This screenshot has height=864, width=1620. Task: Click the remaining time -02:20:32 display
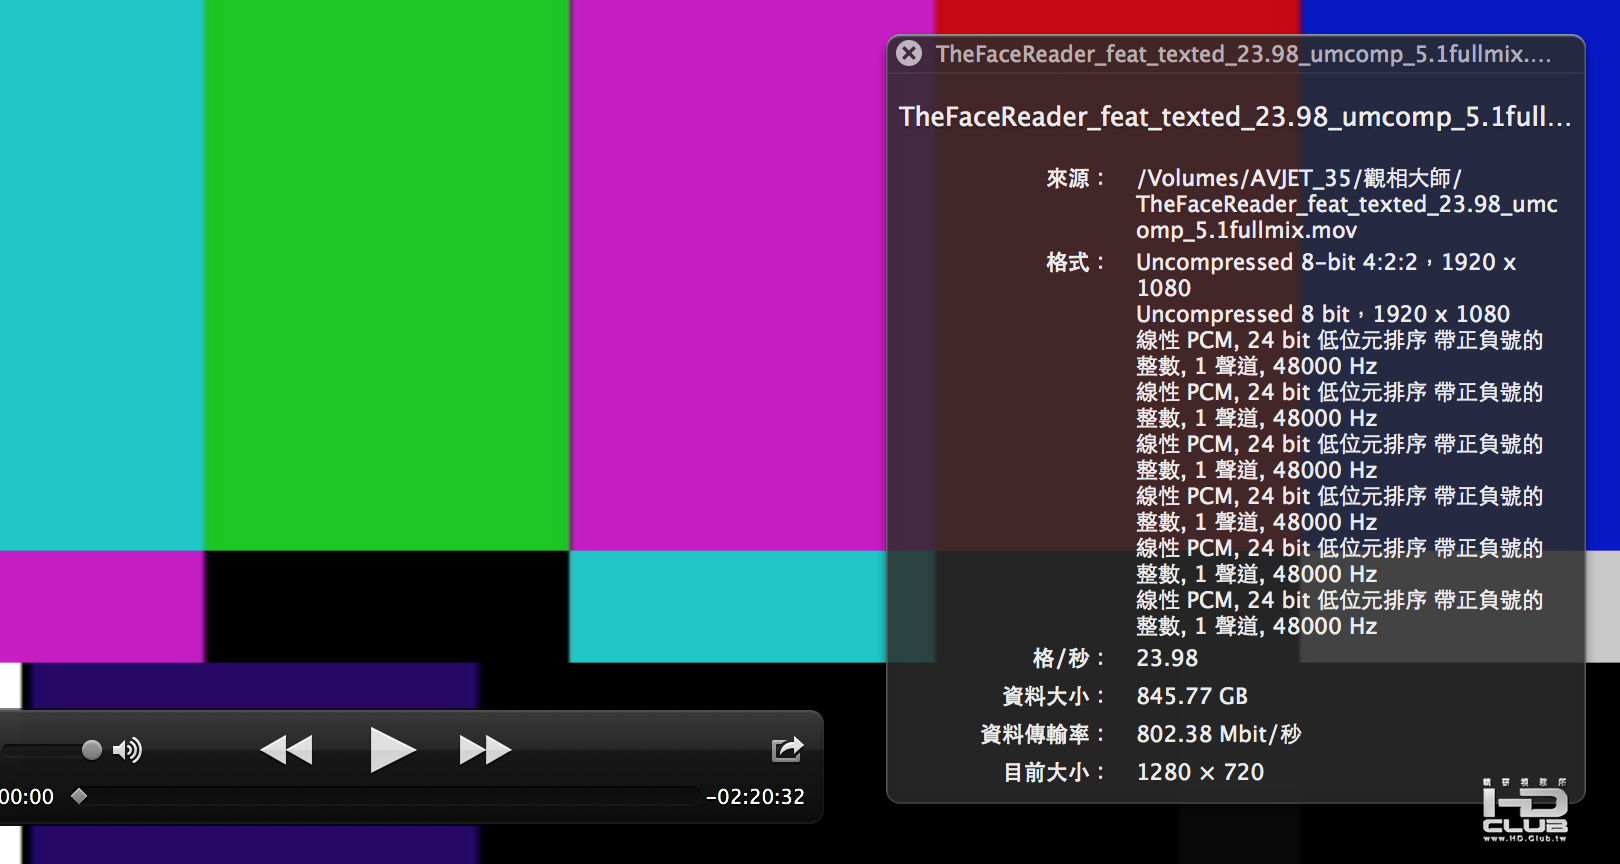755,797
